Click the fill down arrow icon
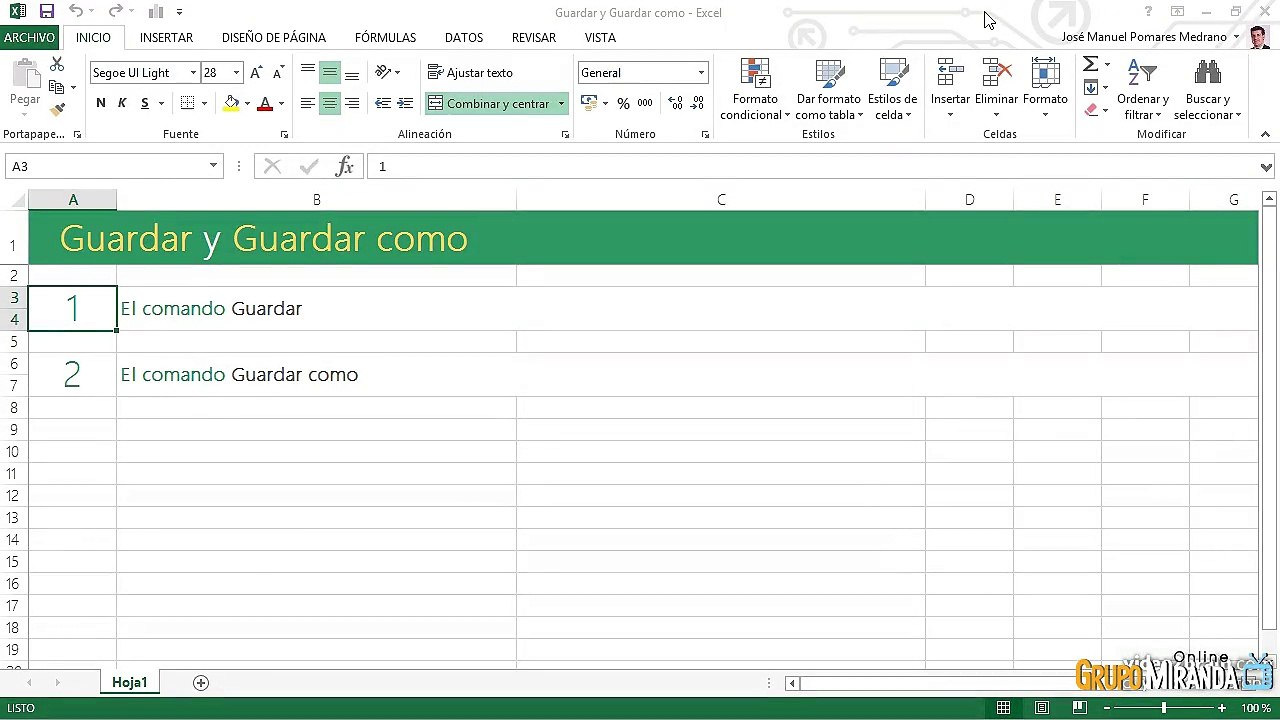Viewport: 1280px width, 720px height. [1091, 88]
